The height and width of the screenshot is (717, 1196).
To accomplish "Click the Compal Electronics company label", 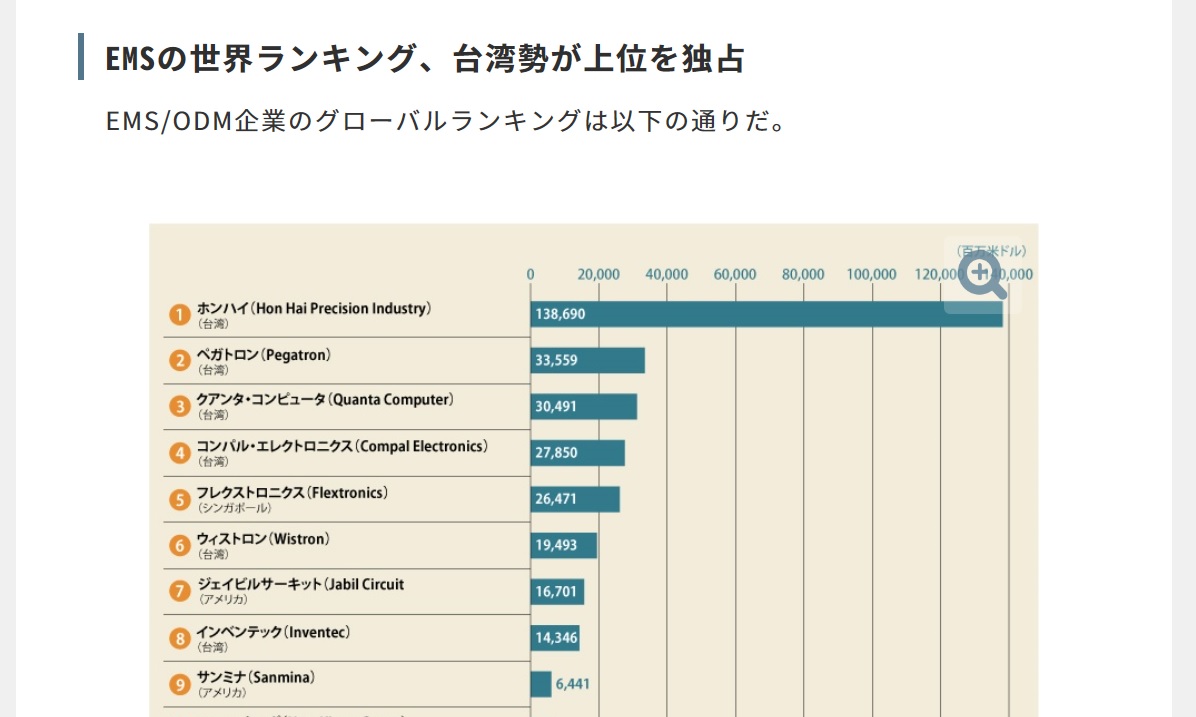I will [342, 446].
